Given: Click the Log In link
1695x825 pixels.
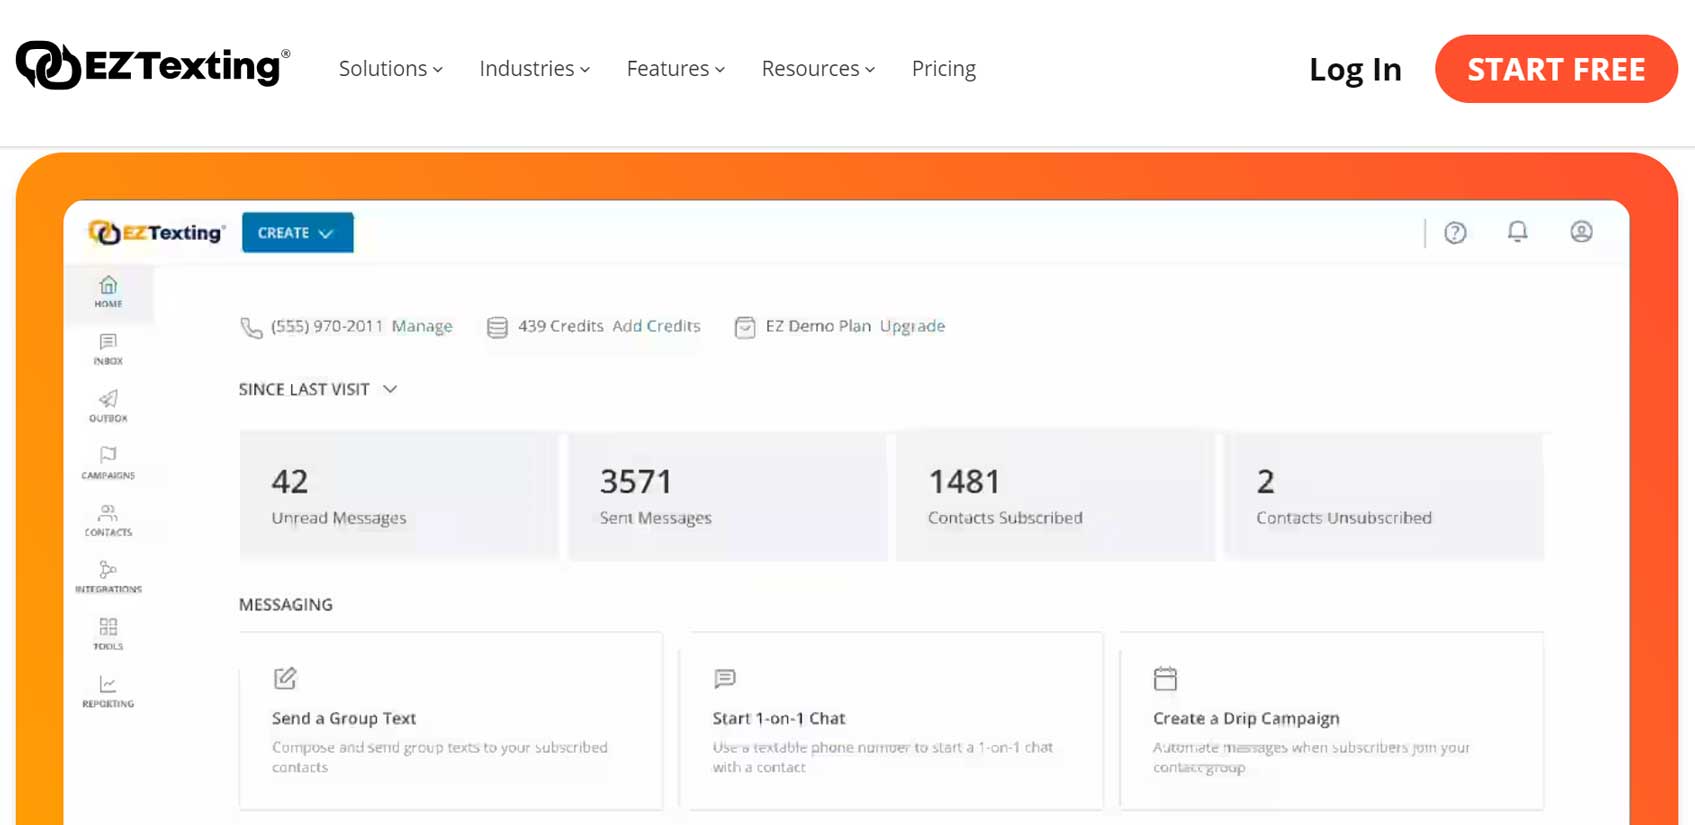Looking at the screenshot, I should (1355, 69).
